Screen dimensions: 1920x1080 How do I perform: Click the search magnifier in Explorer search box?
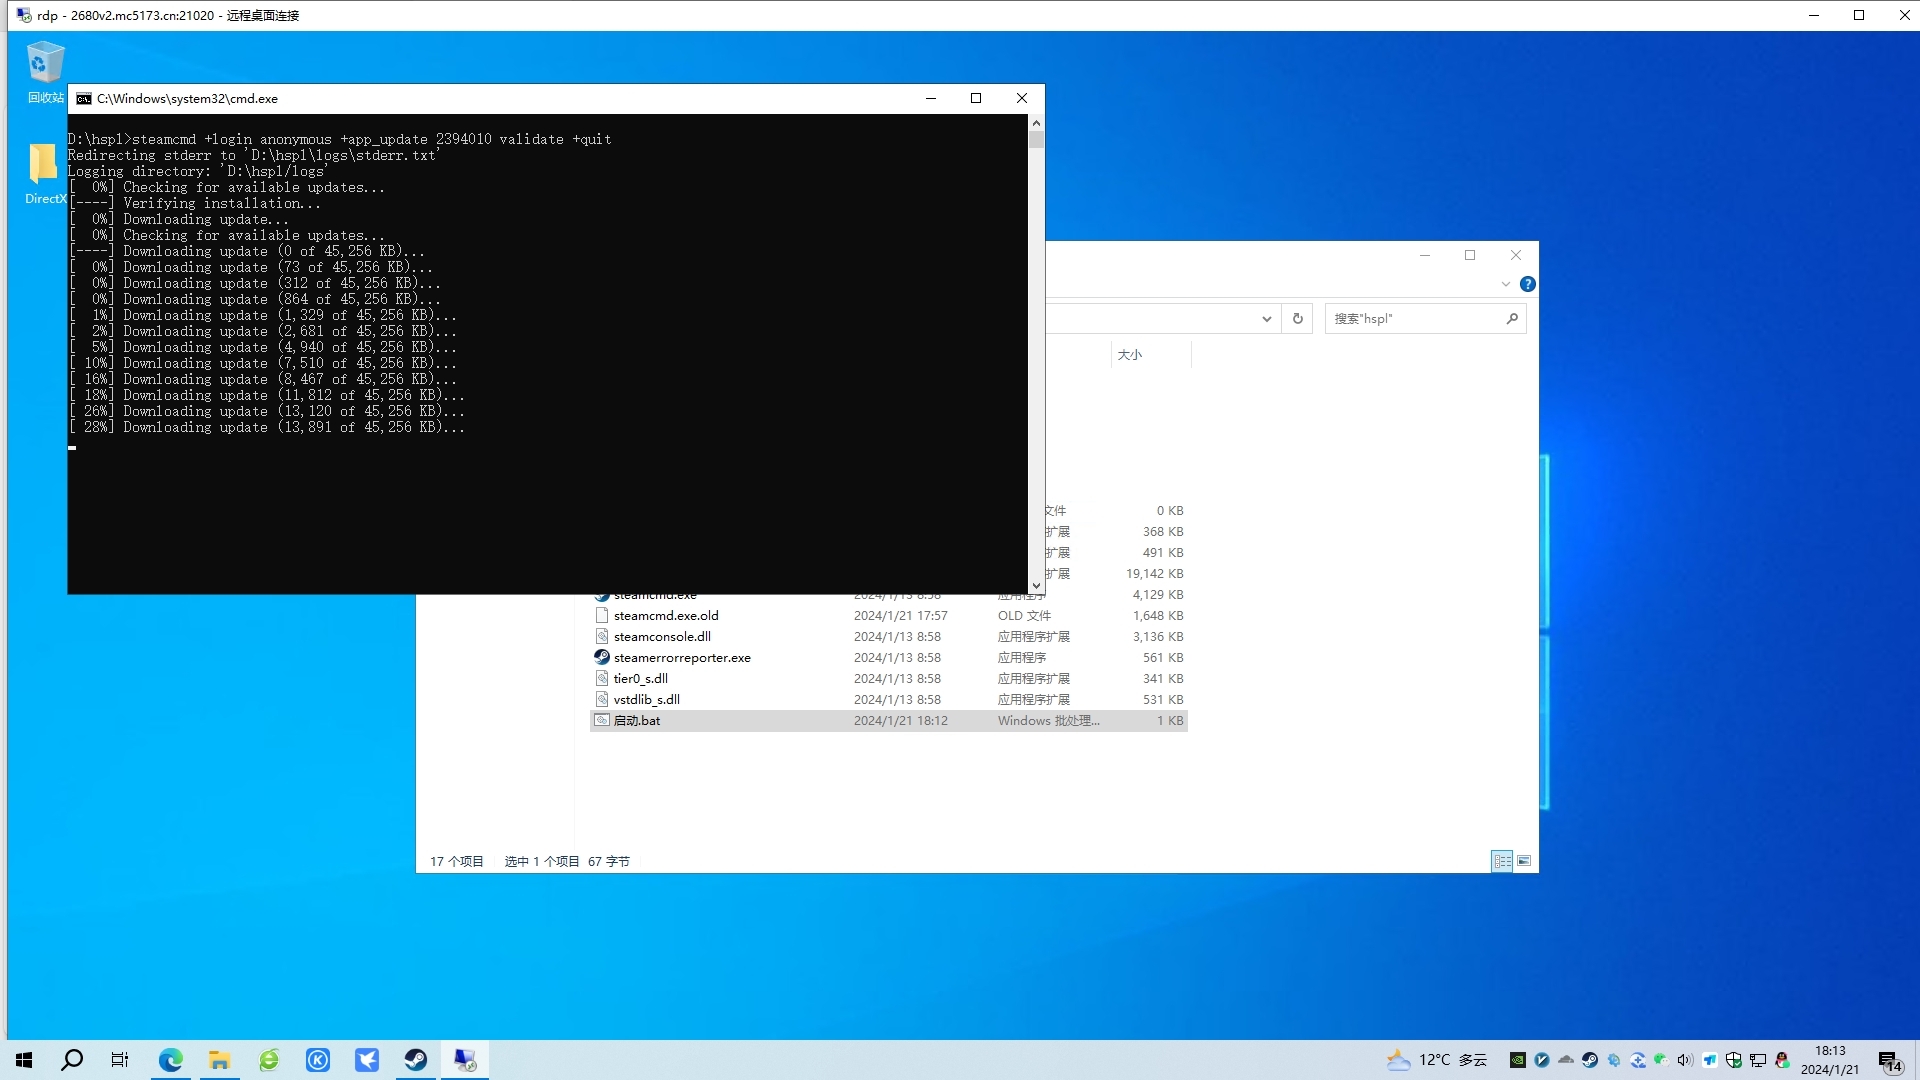tap(1512, 319)
